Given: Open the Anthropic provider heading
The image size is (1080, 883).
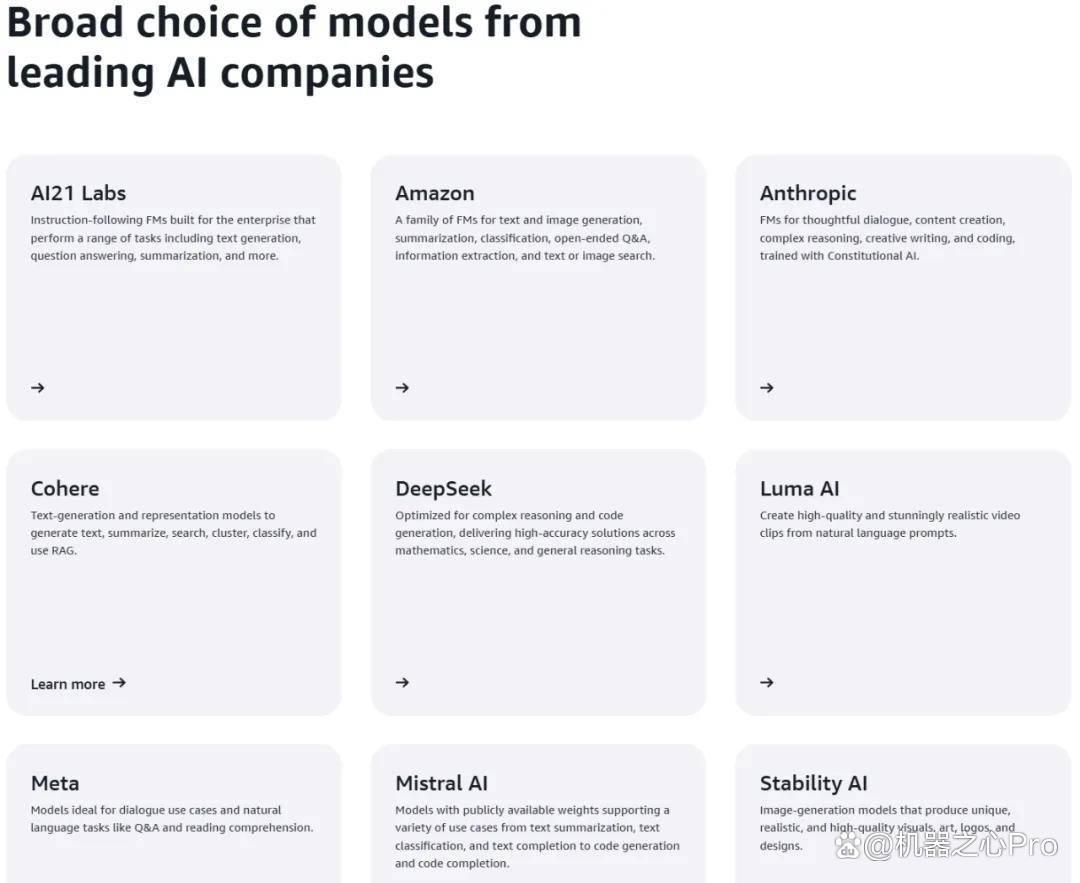Looking at the screenshot, I should click(808, 194).
